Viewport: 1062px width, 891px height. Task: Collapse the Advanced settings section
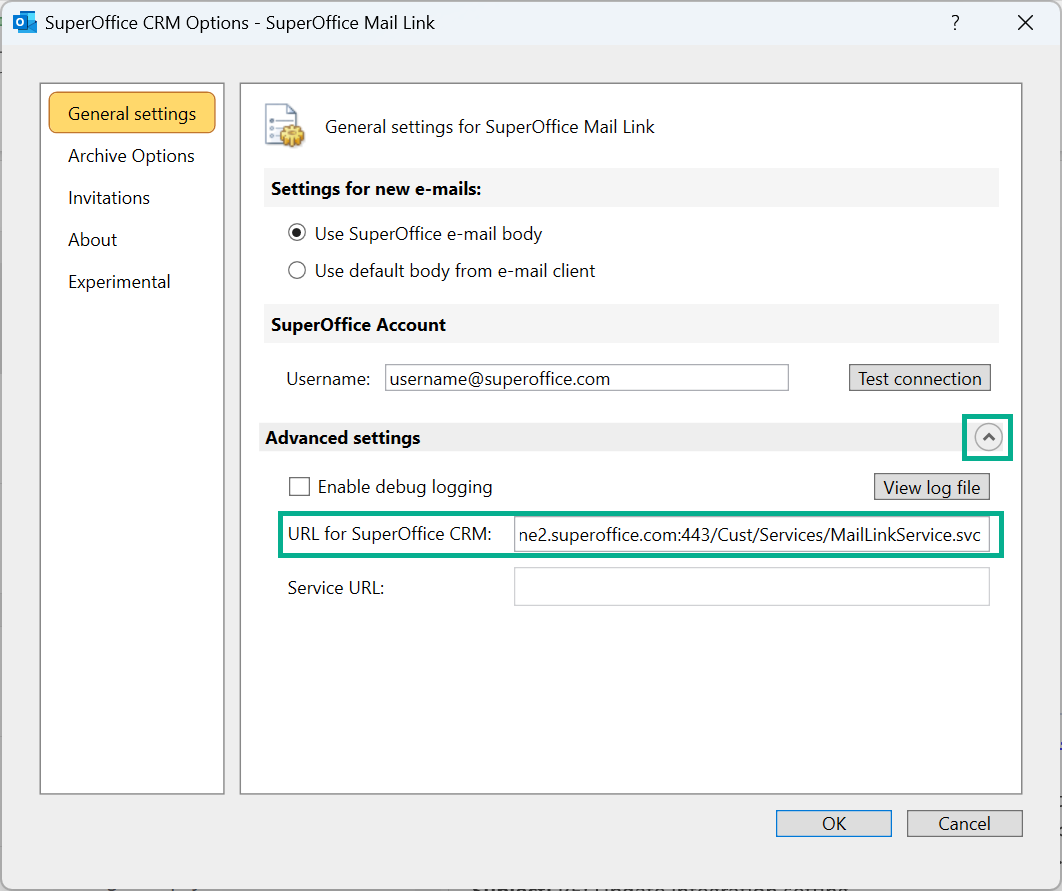[987, 437]
